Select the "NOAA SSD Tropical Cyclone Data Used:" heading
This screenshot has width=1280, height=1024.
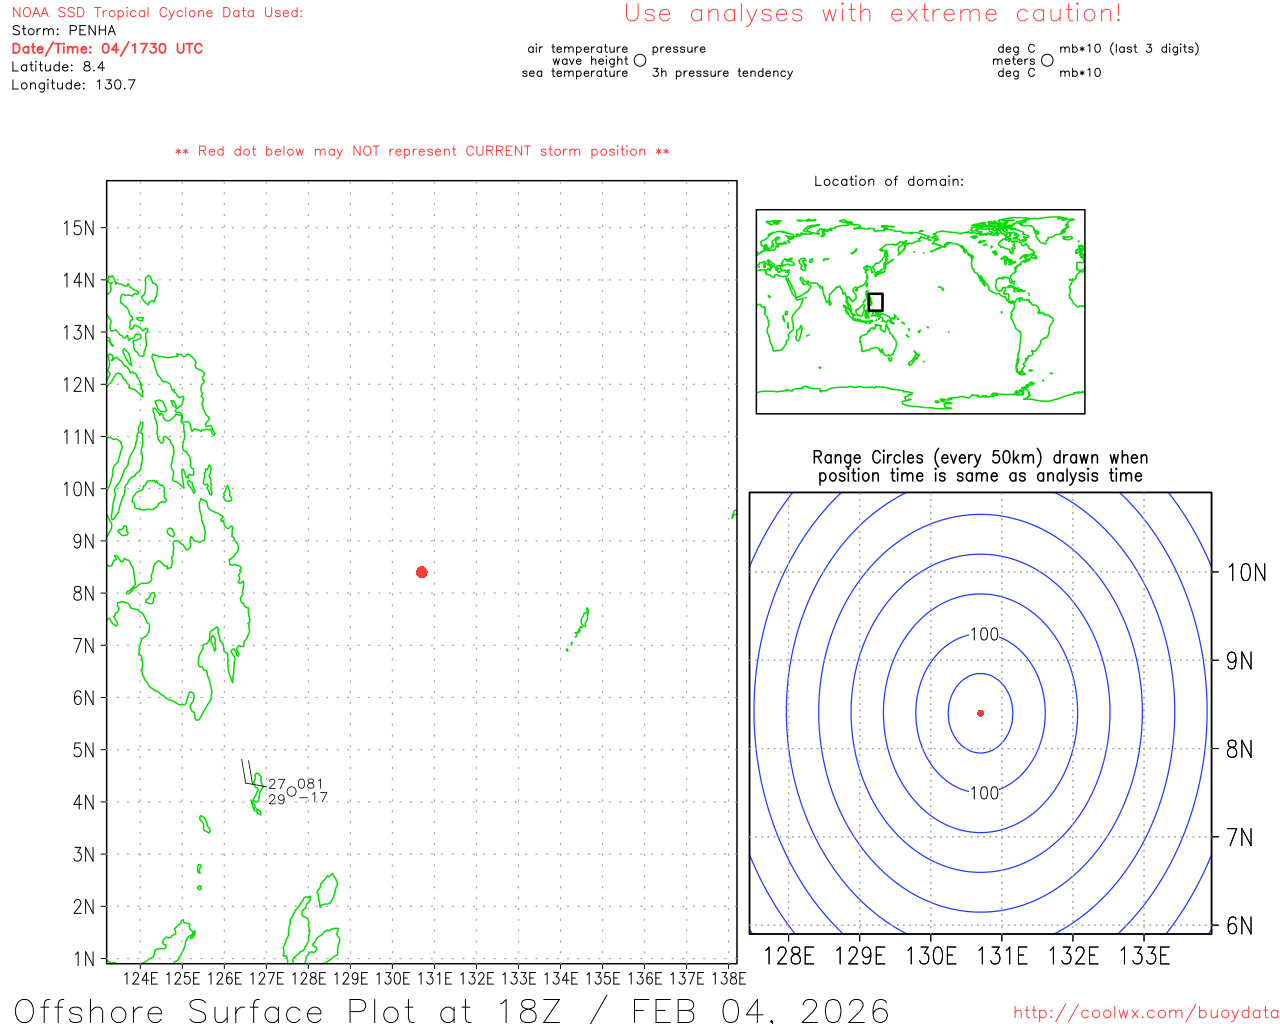click(x=157, y=13)
